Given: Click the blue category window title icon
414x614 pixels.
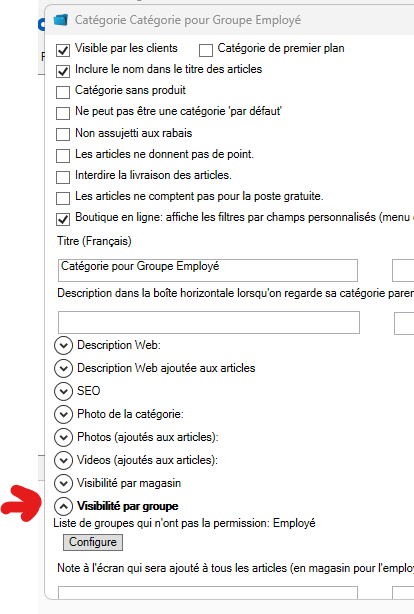Looking at the screenshot, I should [x=60, y=20].
